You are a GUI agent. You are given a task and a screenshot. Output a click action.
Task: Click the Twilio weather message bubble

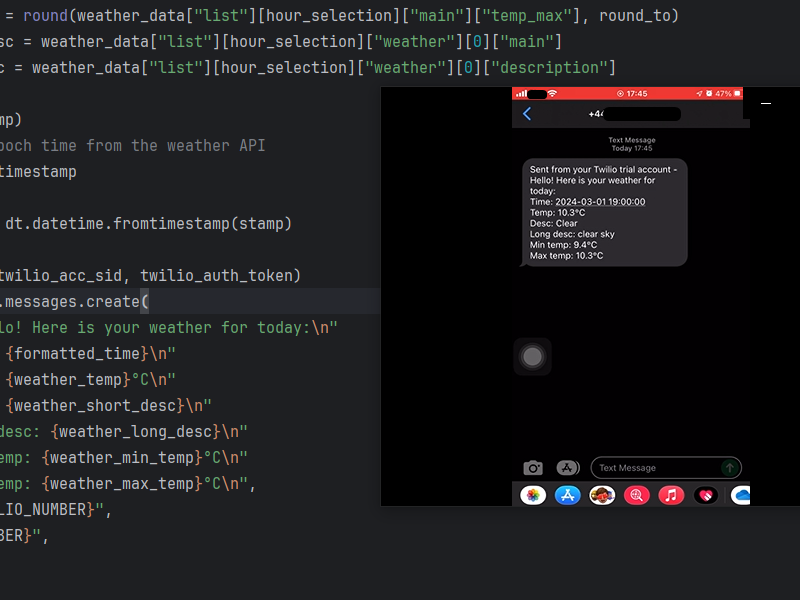point(604,212)
